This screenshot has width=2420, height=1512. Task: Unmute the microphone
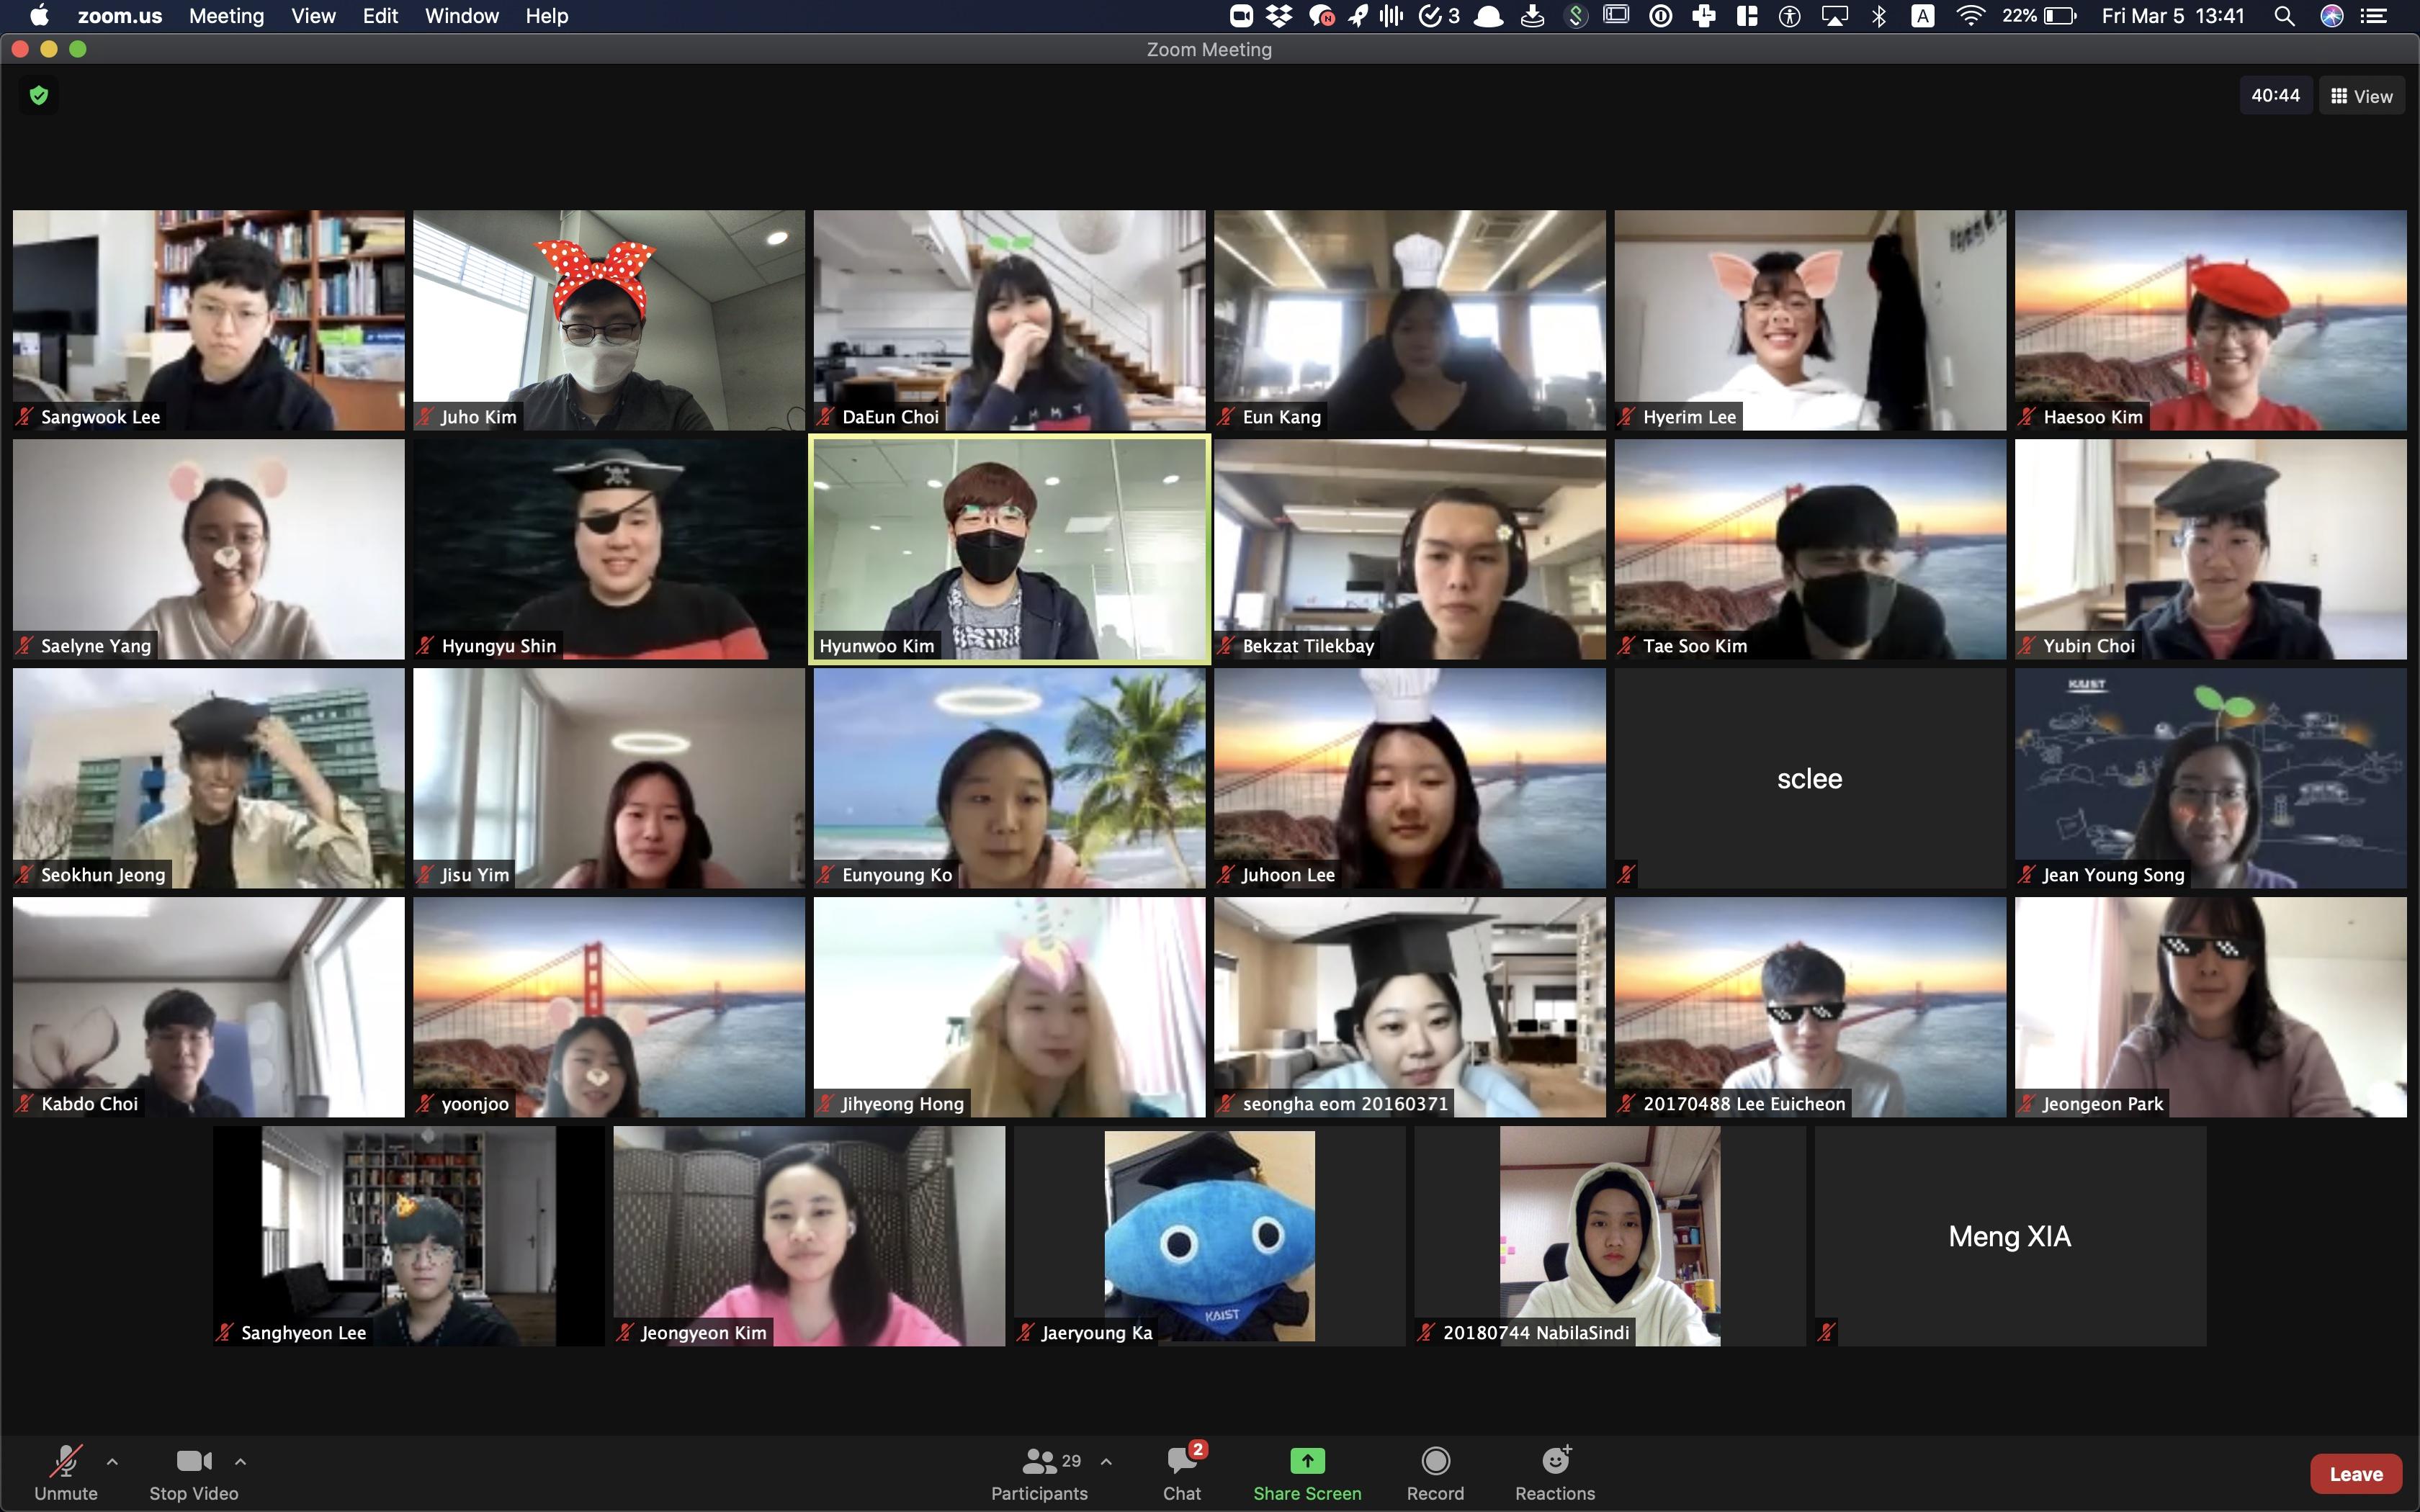pos(66,1461)
